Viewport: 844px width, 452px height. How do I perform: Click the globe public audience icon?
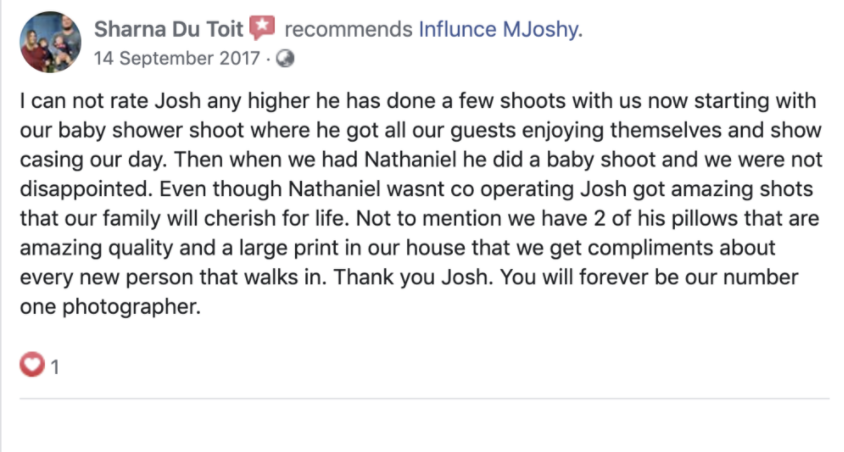285,58
